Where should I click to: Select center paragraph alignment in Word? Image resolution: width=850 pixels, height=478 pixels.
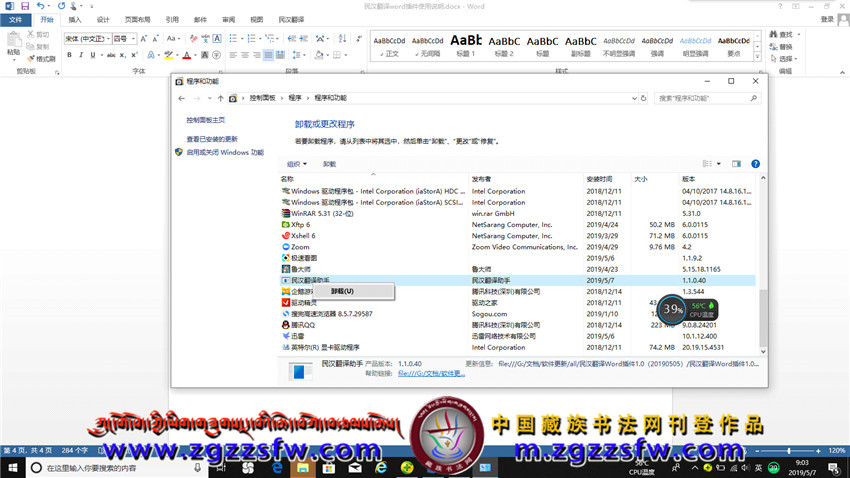[245, 55]
